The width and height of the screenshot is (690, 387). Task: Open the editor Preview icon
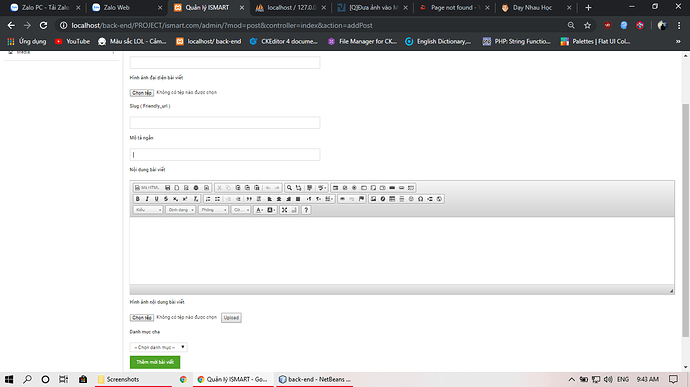[x=186, y=188]
